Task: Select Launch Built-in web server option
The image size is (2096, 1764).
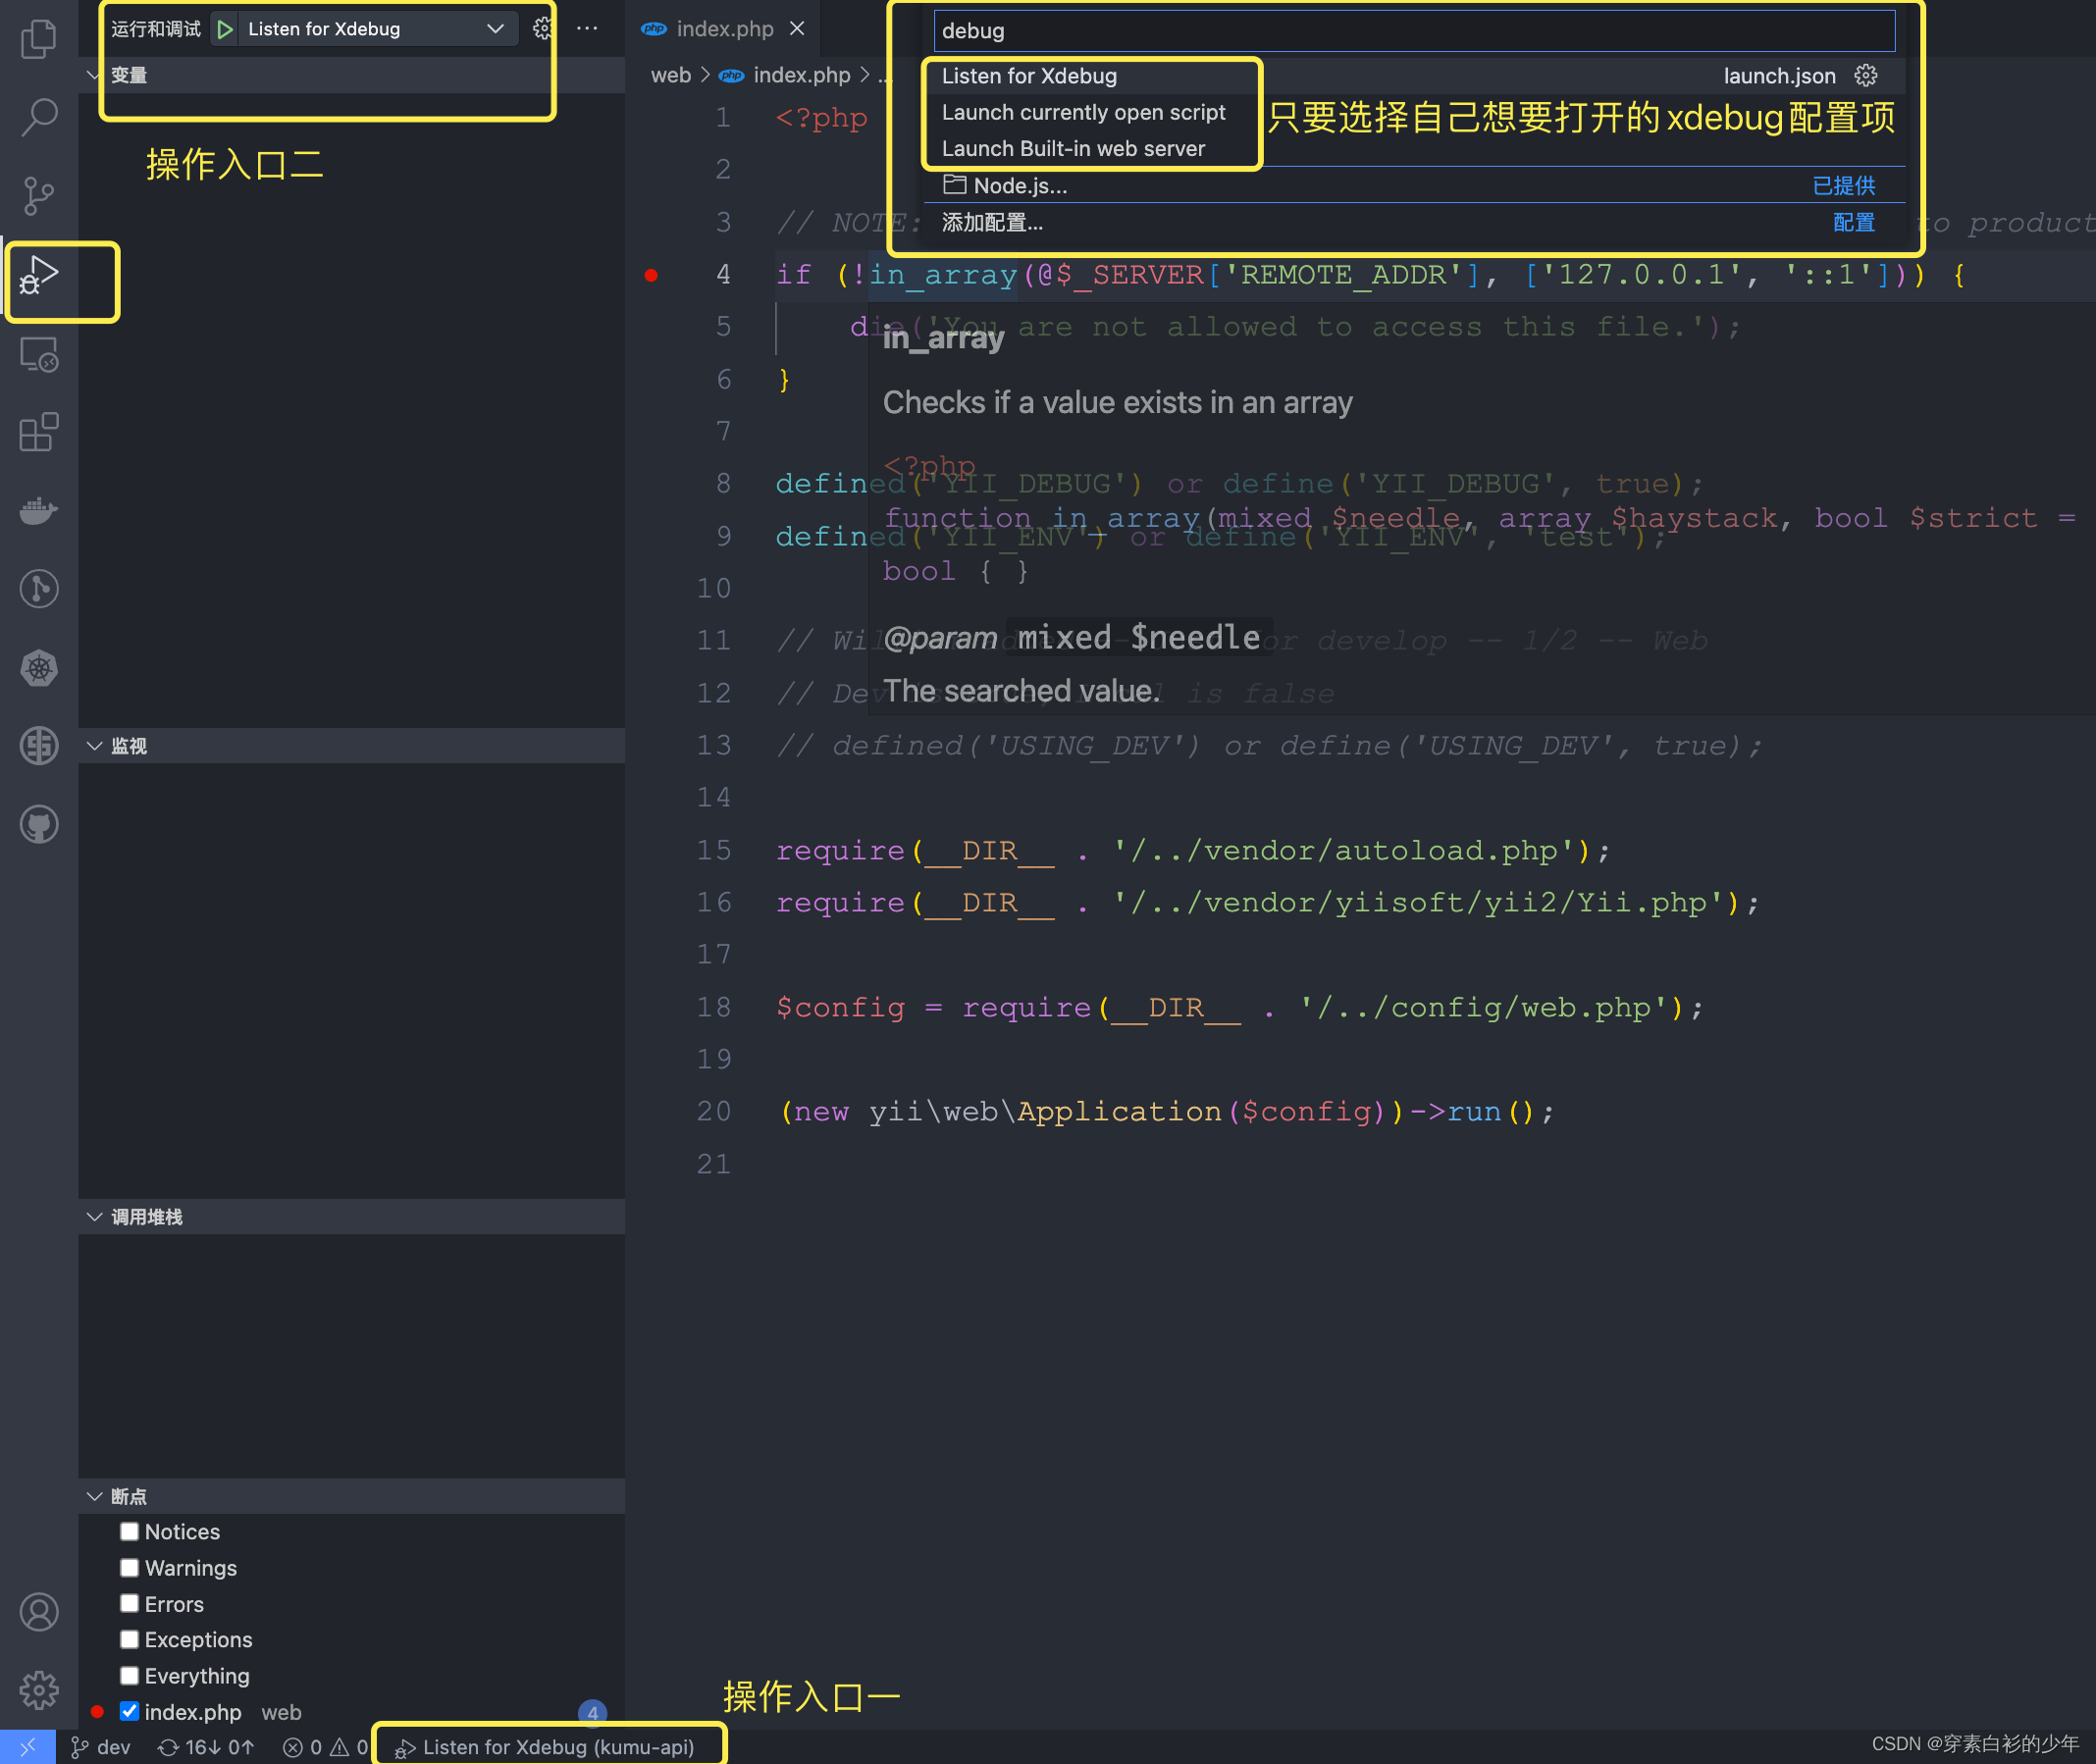Action: [x=1073, y=149]
